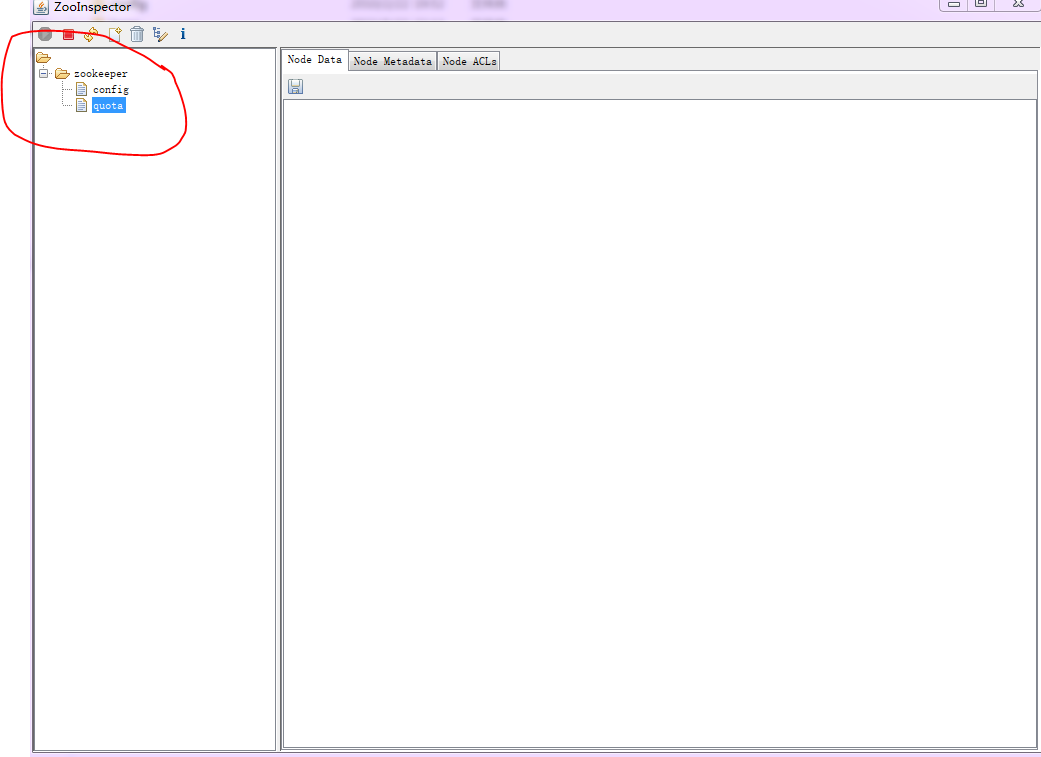Click the Save floppy disk icon in Node Data
Viewport: 1041px width, 757px height.
pyautogui.click(x=295, y=86)
